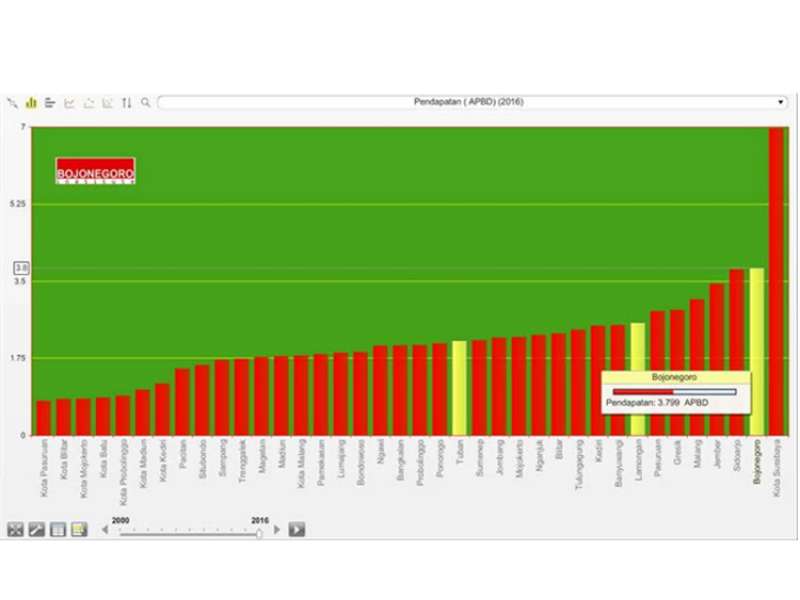Click the Kota Surabaya bar
The image size is (800, 600).
coord(776,281)
